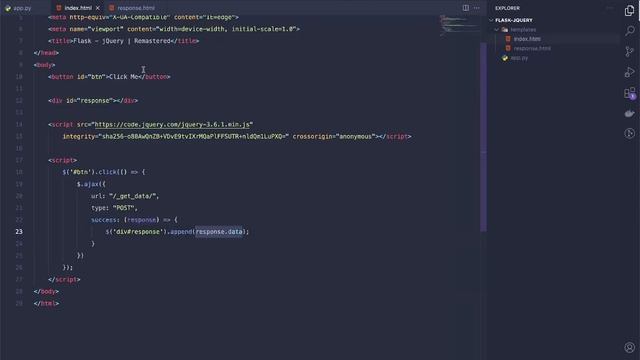Screen dimensions: 640x360
Task: Click the title tag Flask - jQuery line
Action: pyautogui.click(x=123, y=41)
